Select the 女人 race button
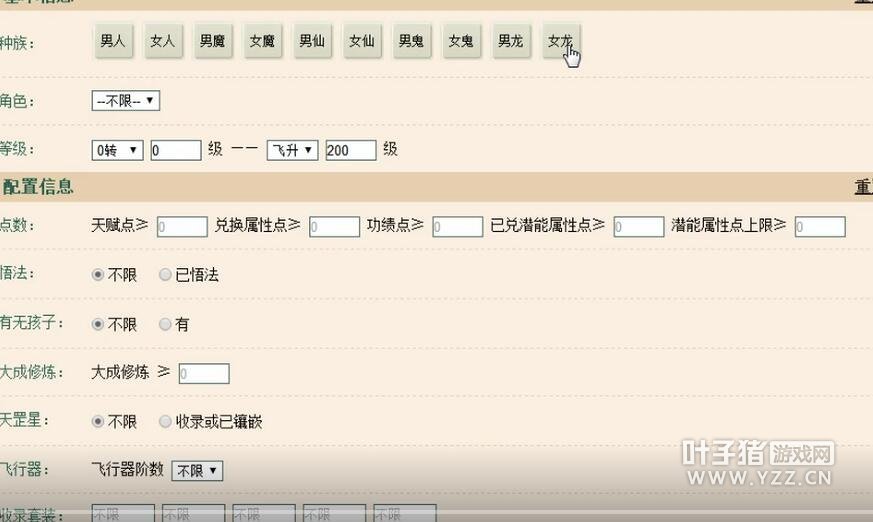The width and height of the screenshot is (873, 522). click(x=163, y=42)
